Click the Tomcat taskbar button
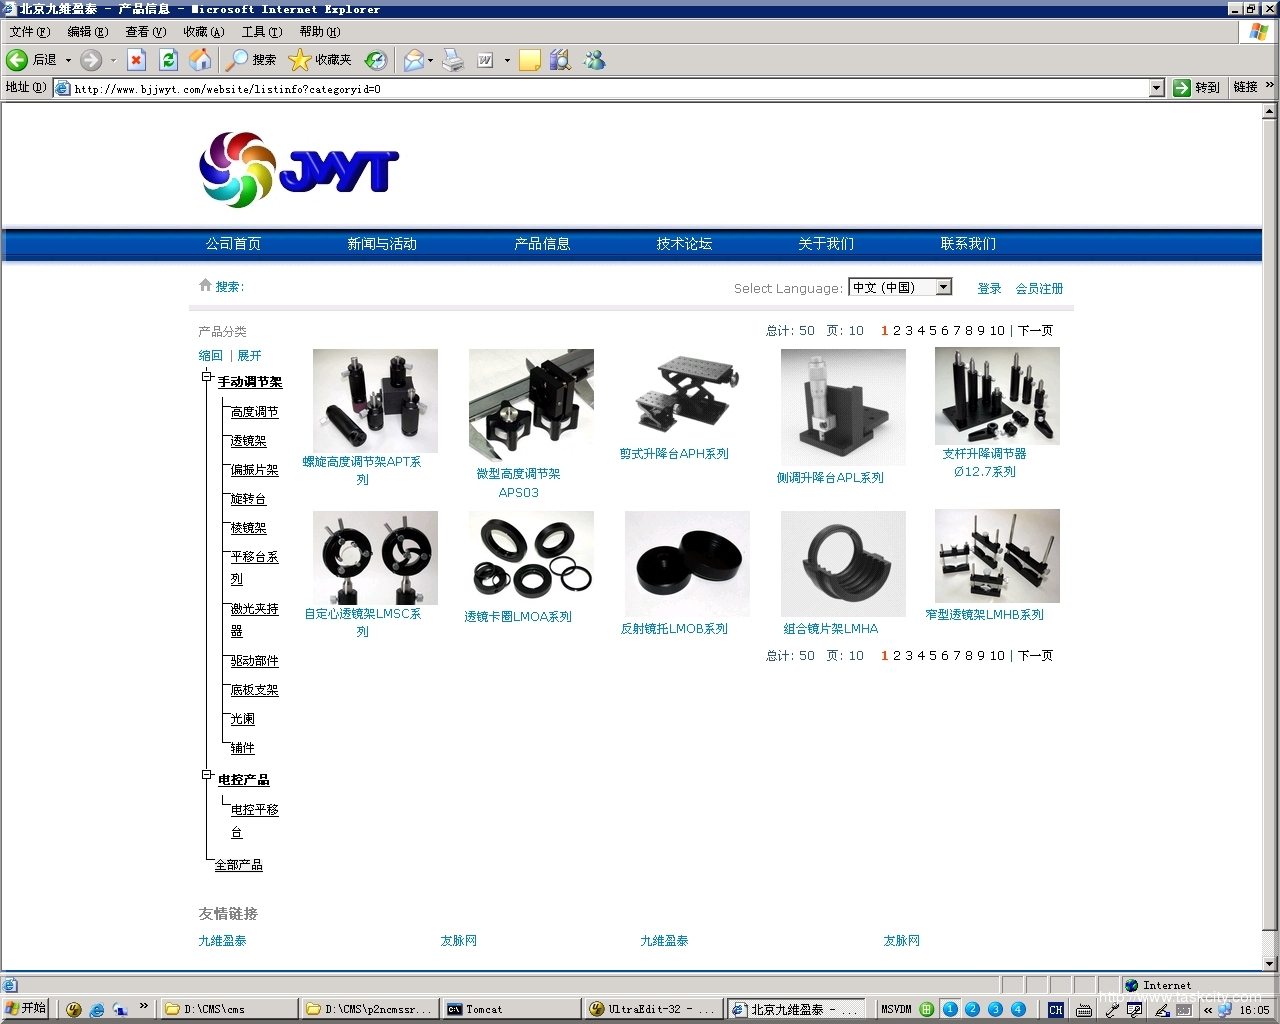This screenshot has height=1024, width=1280. [x=510, y=1009]
